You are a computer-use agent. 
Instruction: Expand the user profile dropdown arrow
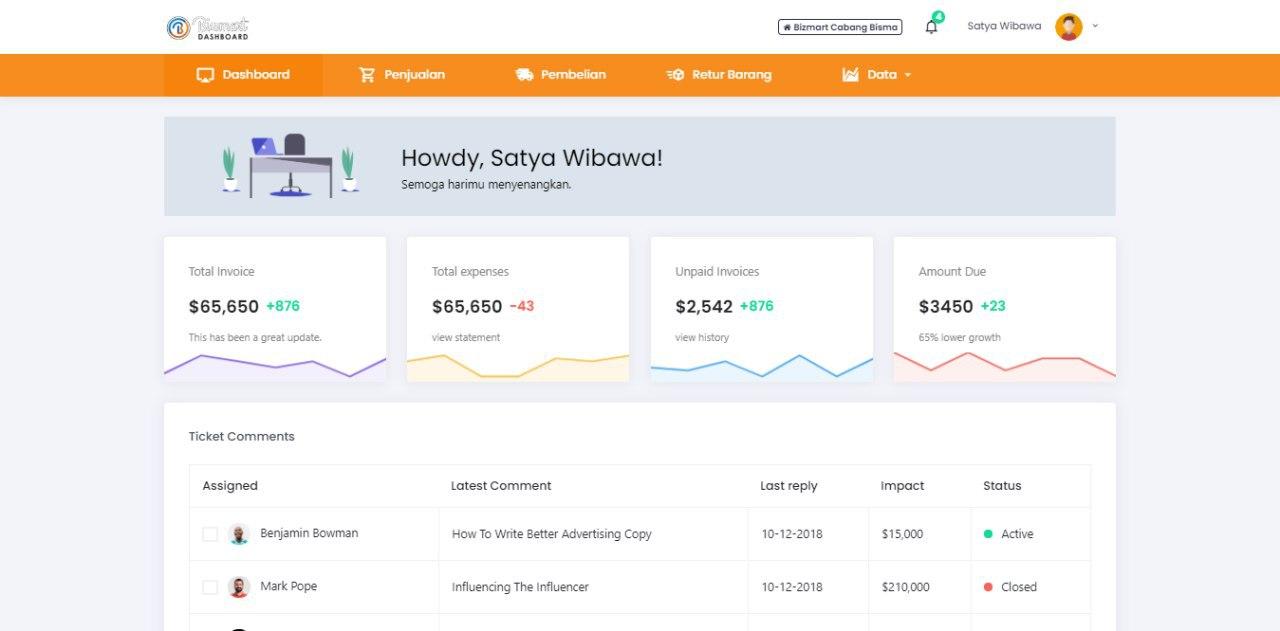coord(1095,26)
